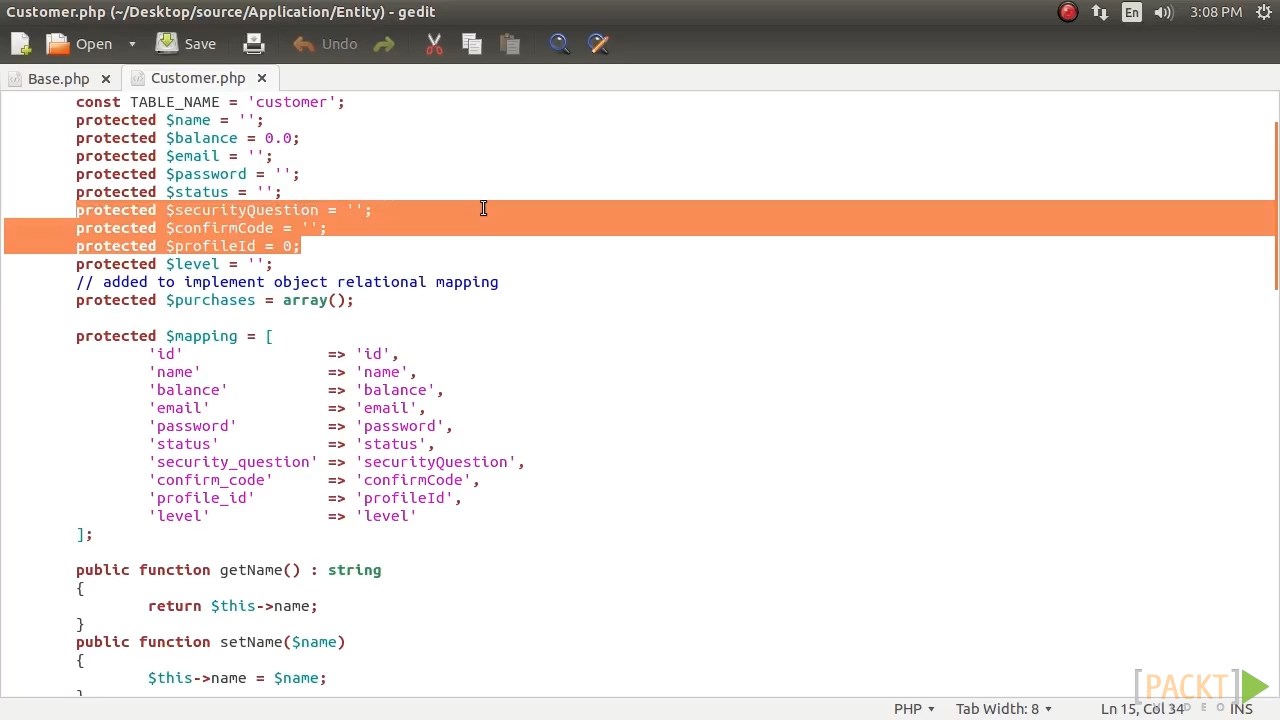Click the INS insert mode indicator

(x=1241, y=708)
